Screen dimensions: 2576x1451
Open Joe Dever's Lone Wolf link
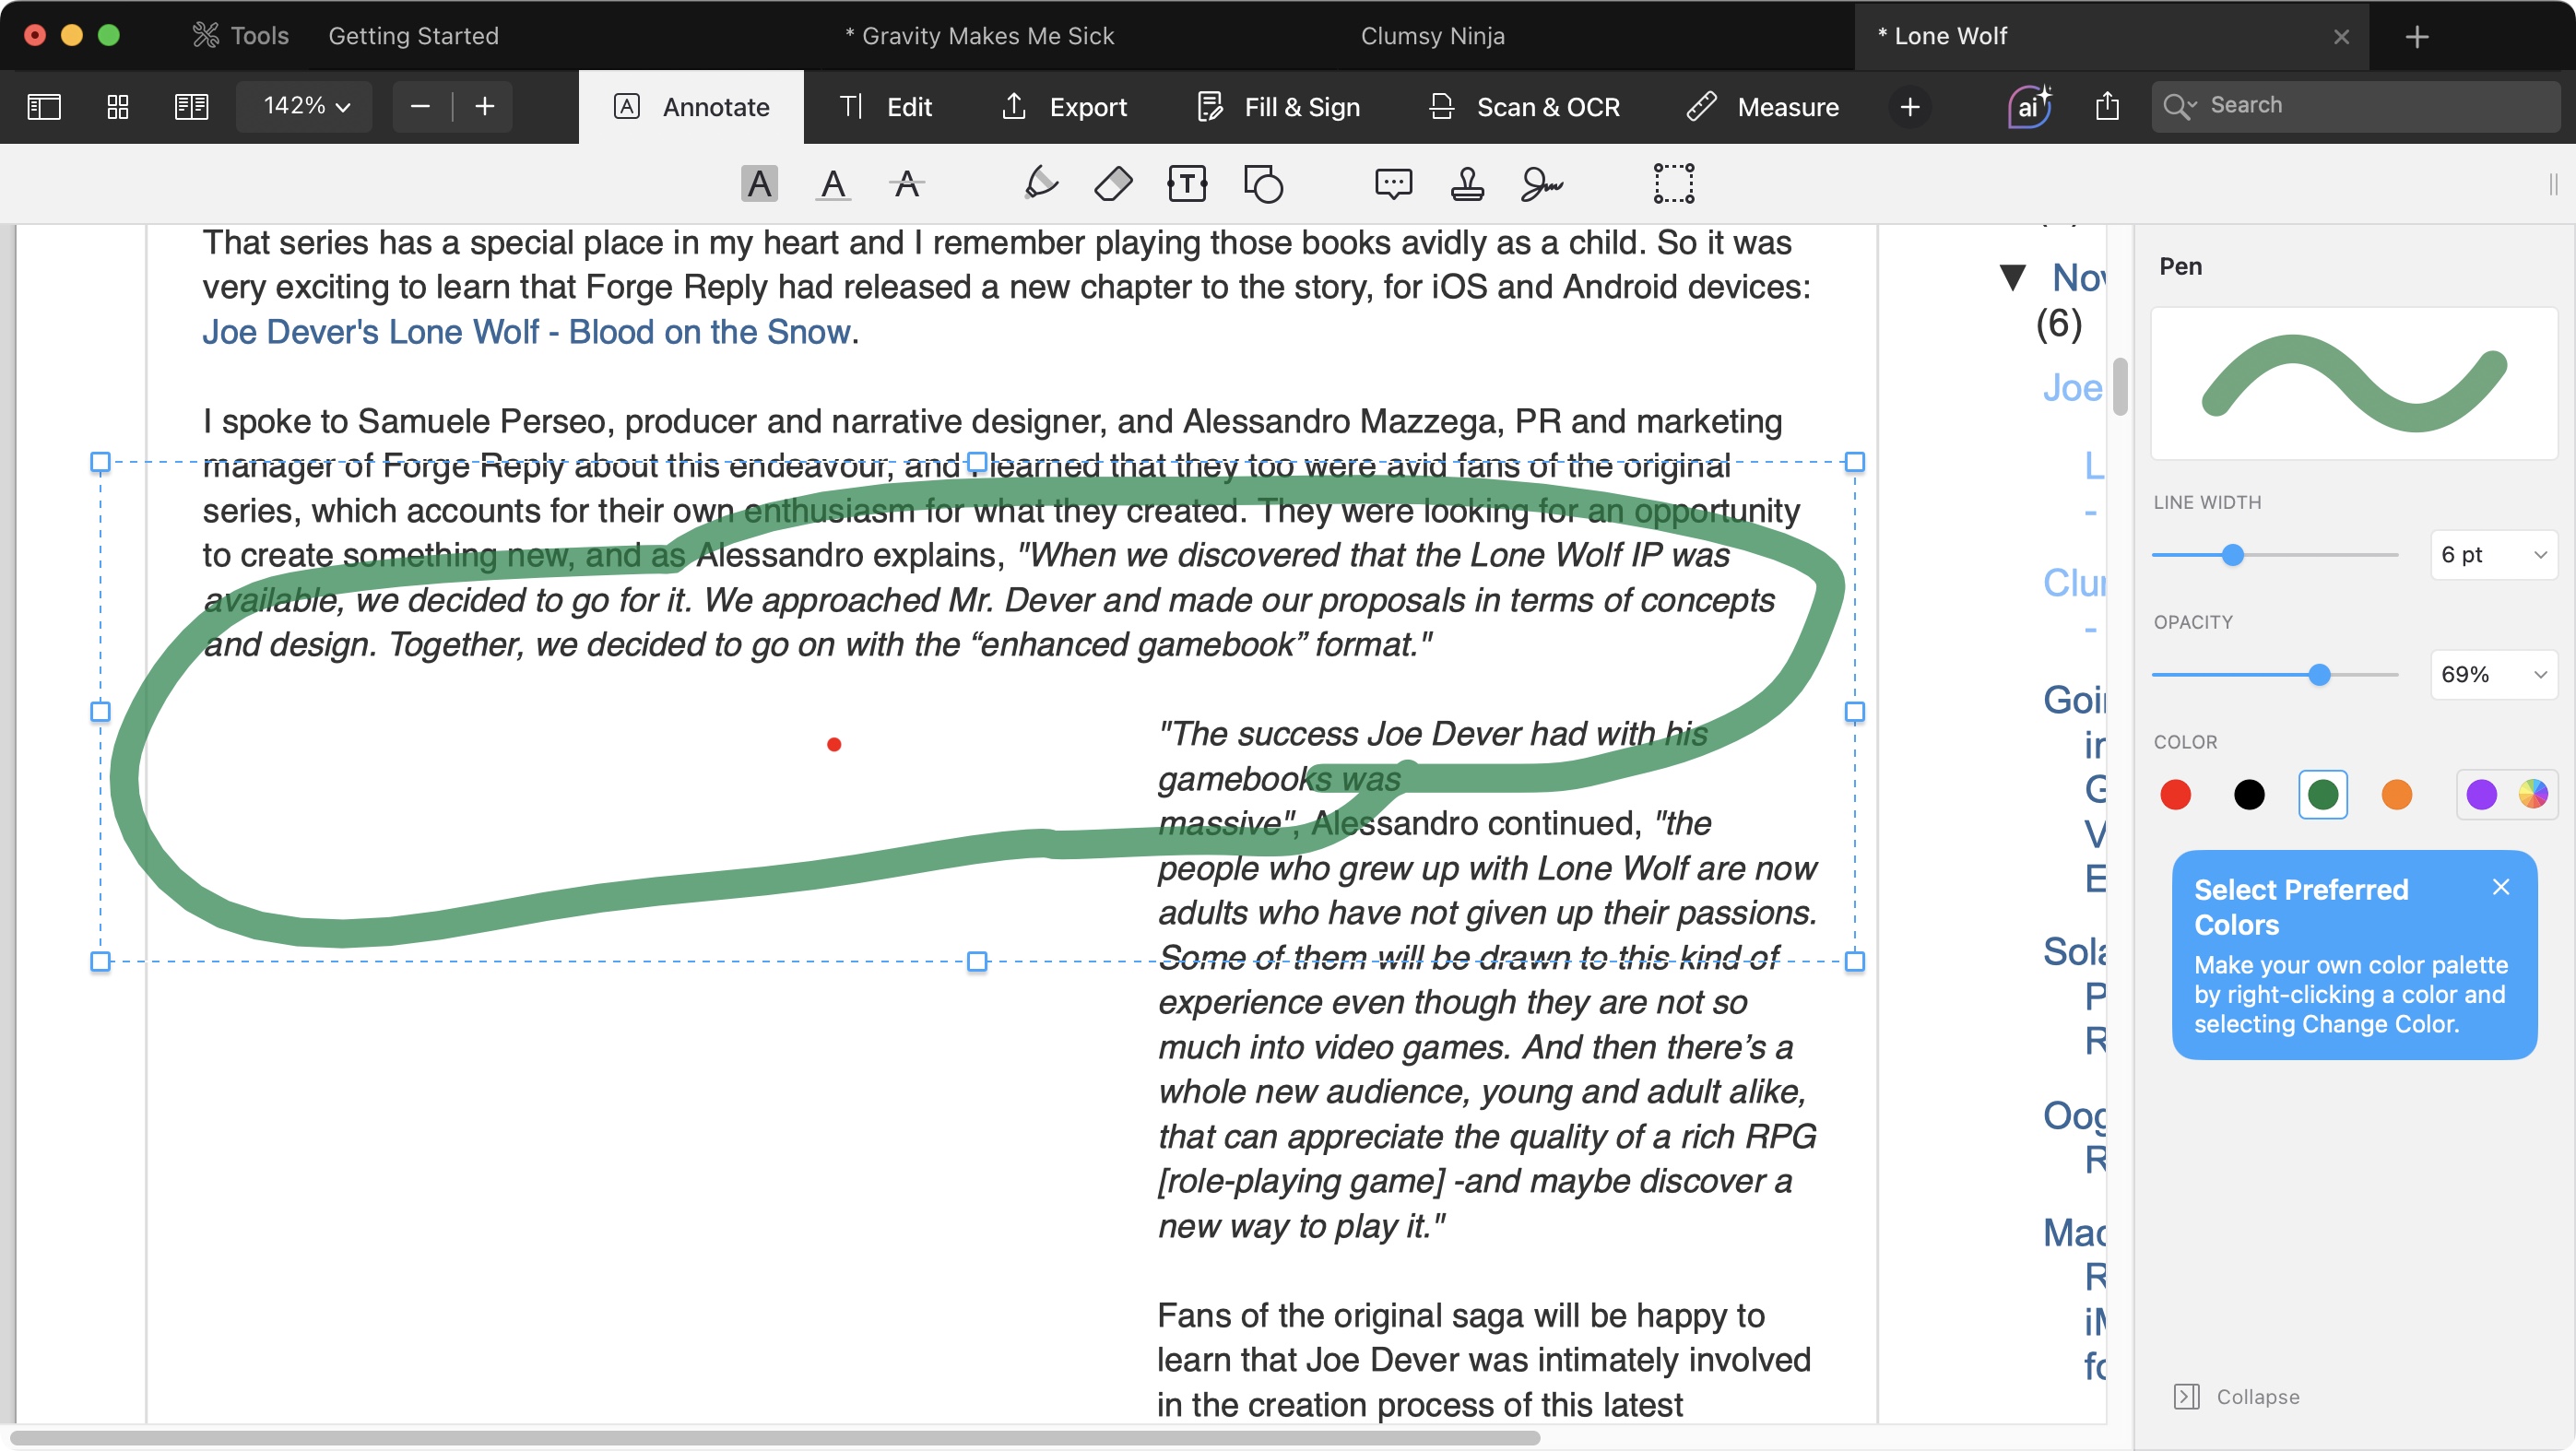[x=526, y=332]
